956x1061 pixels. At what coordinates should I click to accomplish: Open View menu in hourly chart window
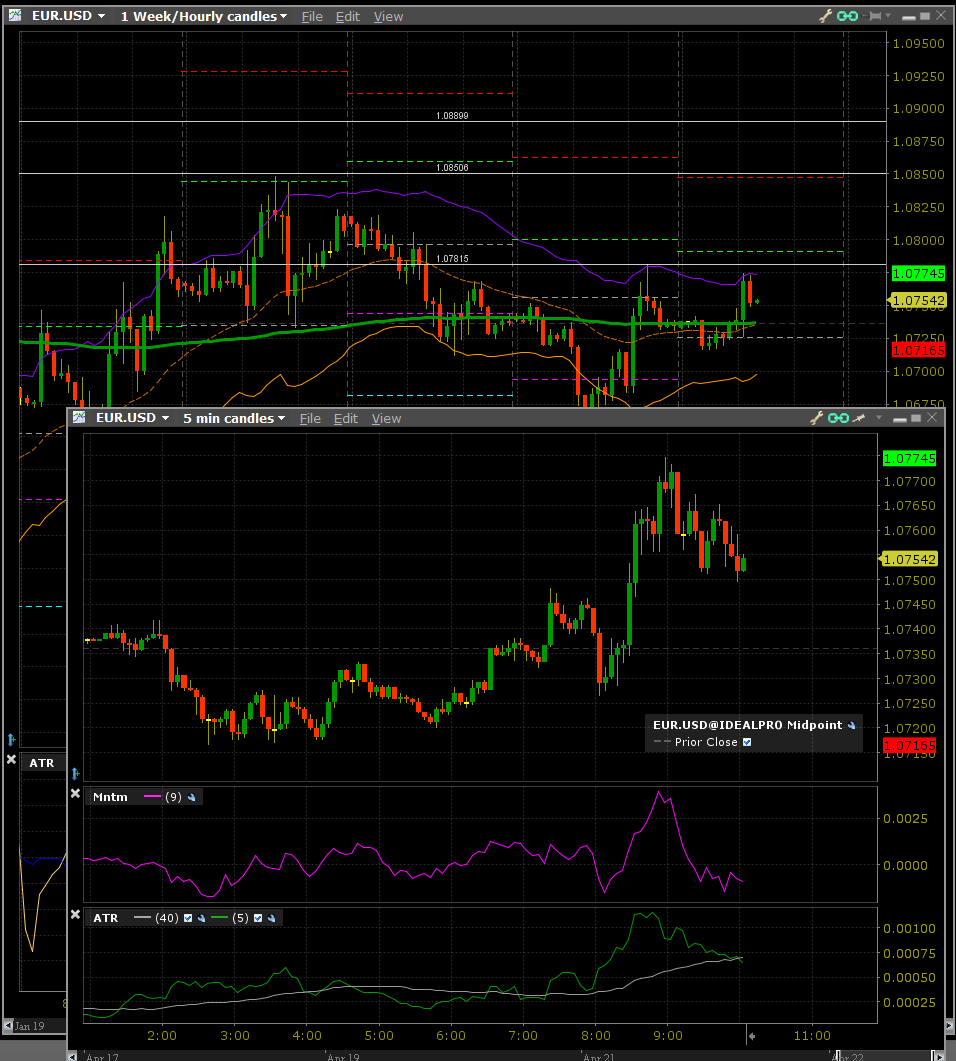point(388,16)
